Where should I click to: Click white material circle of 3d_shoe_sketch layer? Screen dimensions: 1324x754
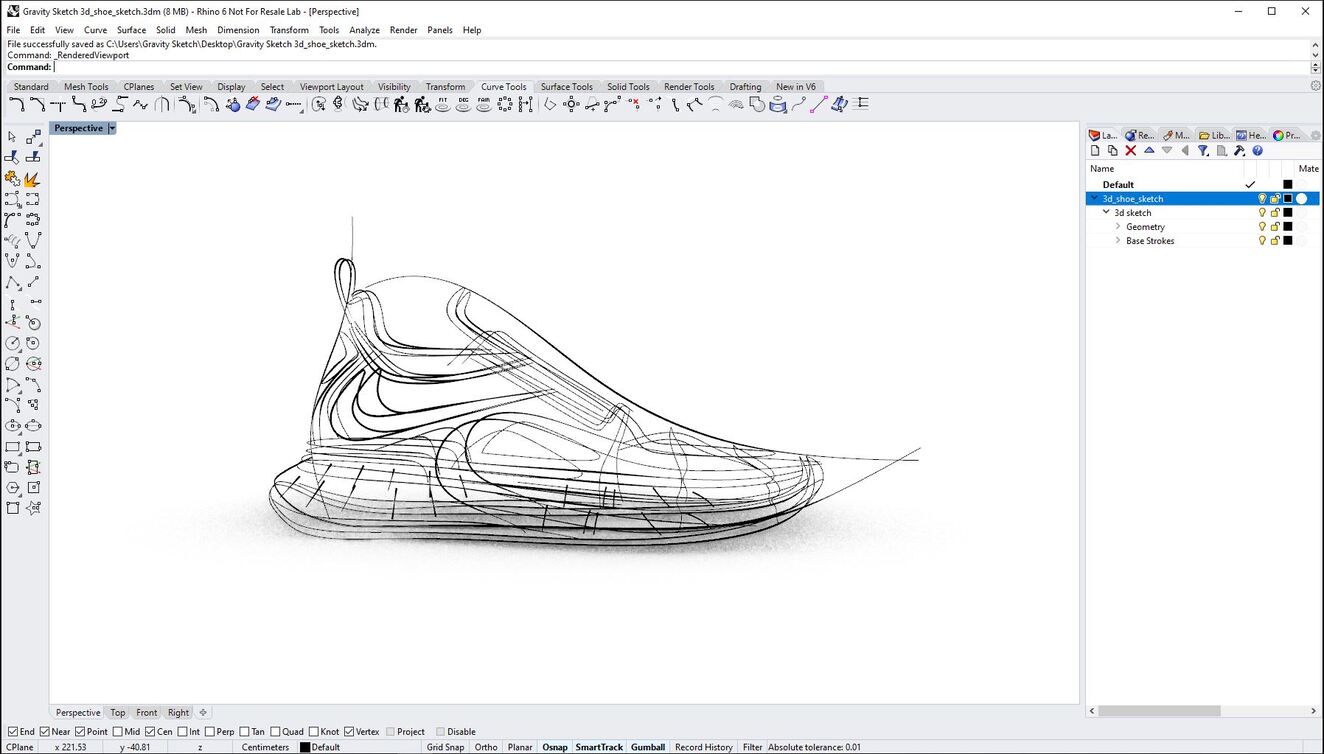coord(1302,199)
